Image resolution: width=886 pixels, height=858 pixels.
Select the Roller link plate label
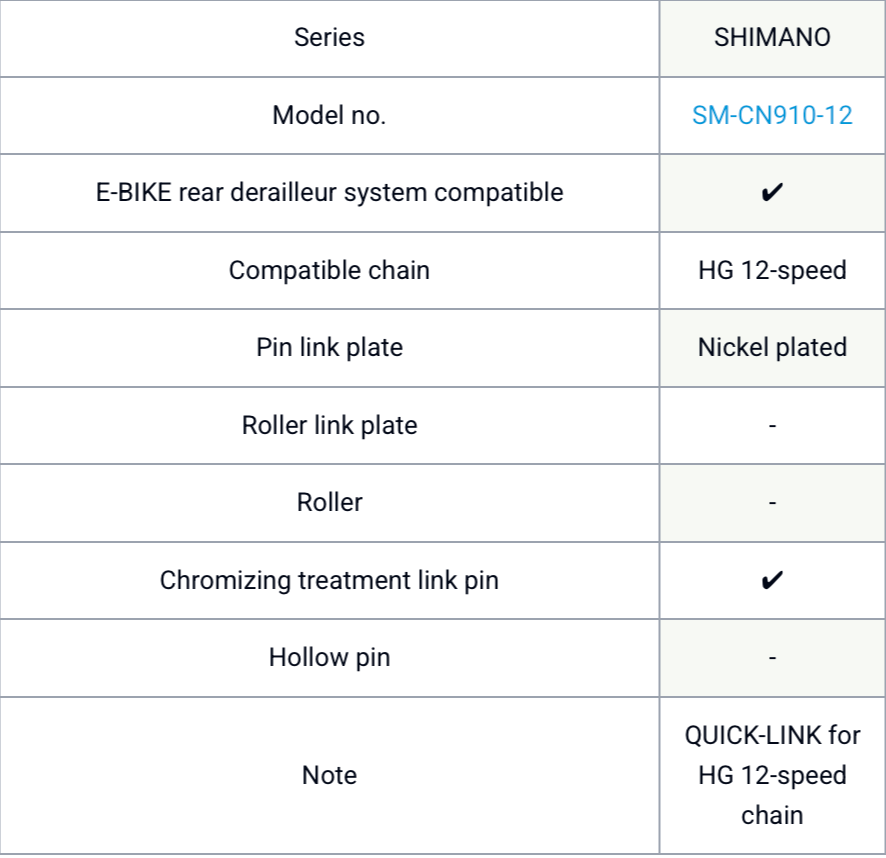tap(329, 425)
